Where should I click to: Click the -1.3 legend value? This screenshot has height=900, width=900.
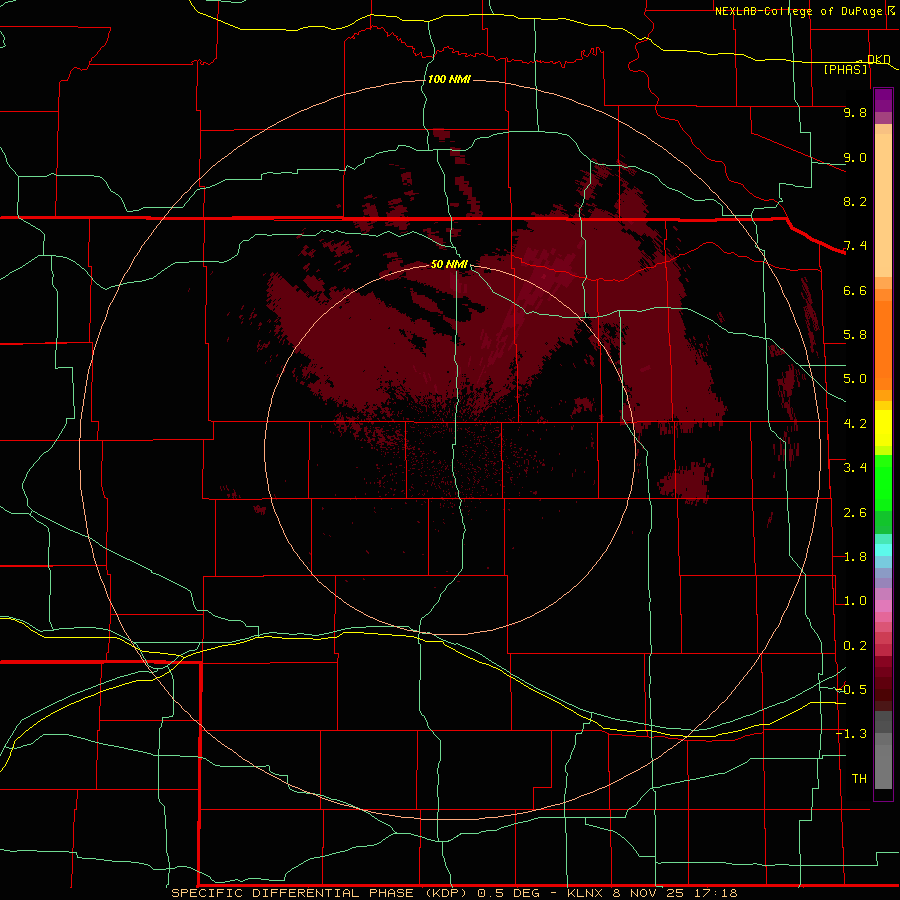tap(852, 734)
